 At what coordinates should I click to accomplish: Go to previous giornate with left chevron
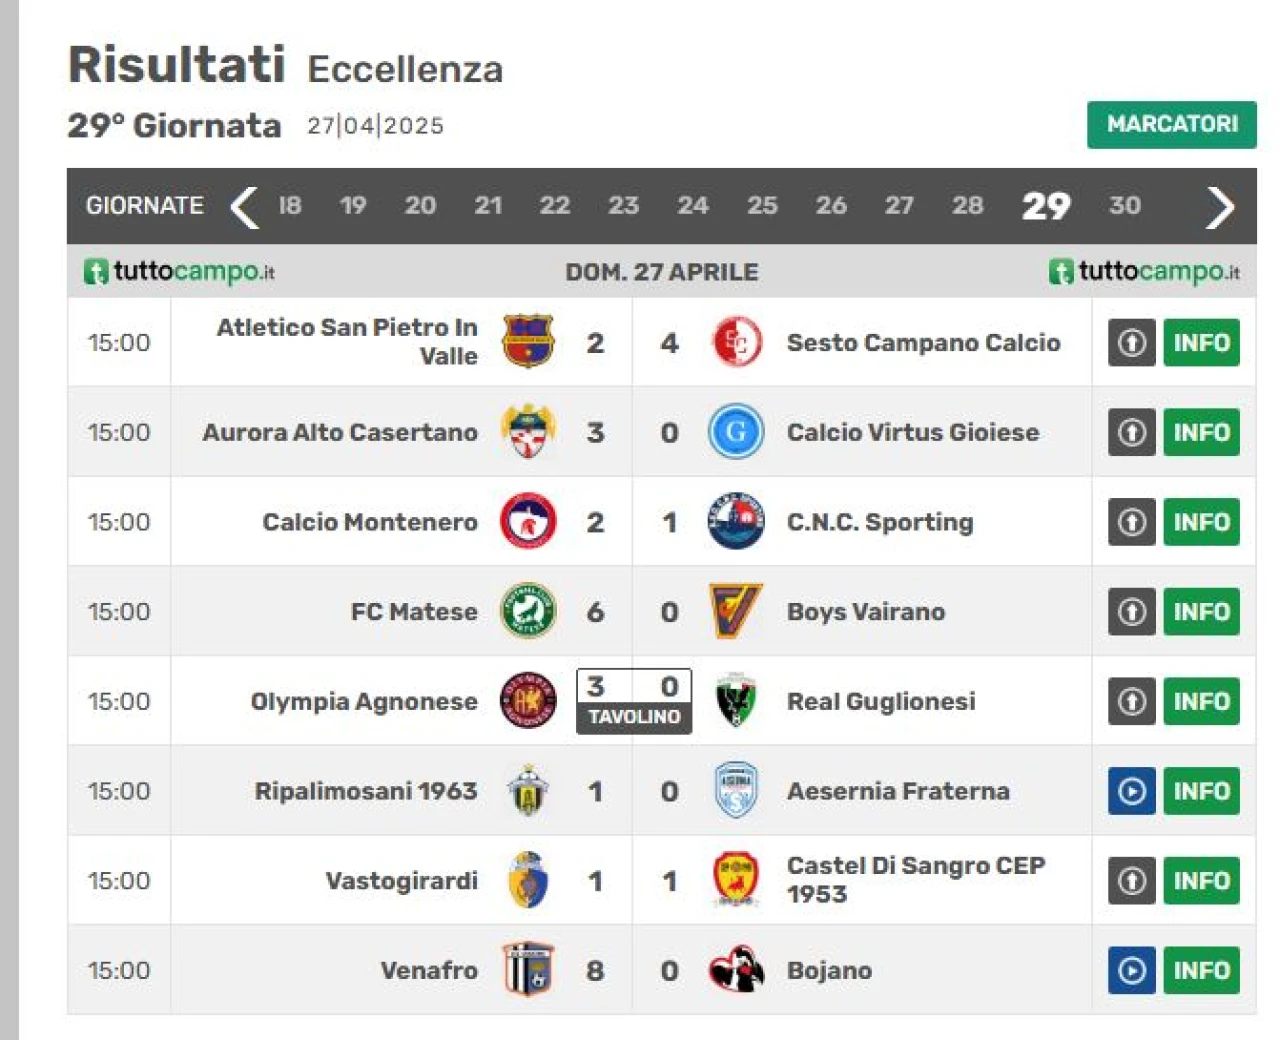tap(244, 206)
